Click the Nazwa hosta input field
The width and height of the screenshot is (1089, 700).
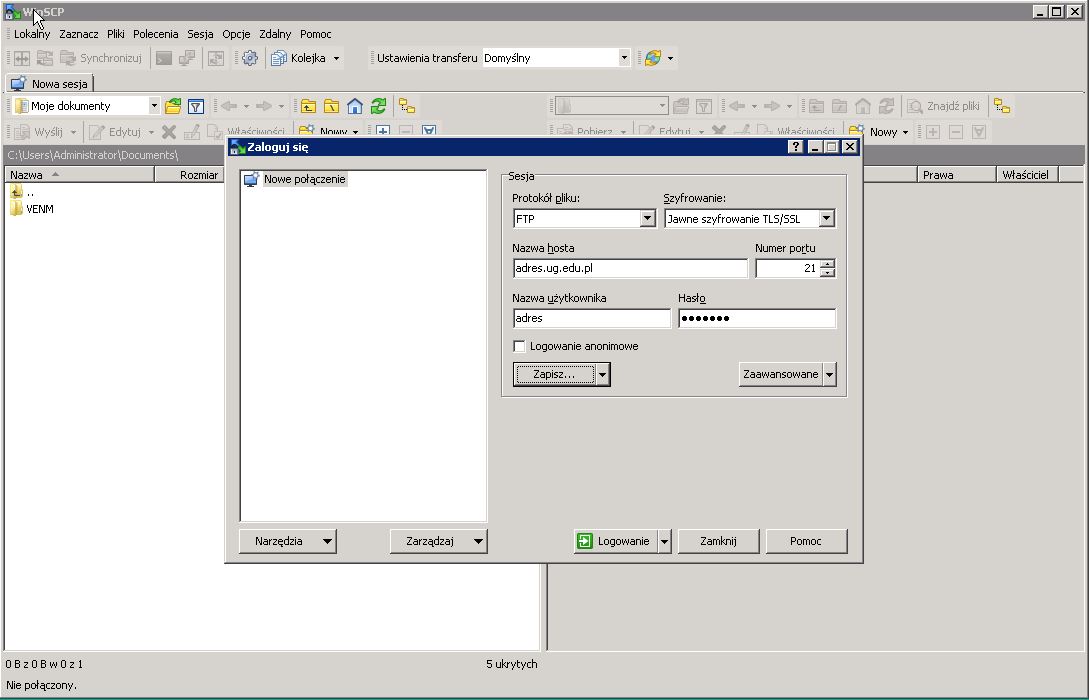630,268
